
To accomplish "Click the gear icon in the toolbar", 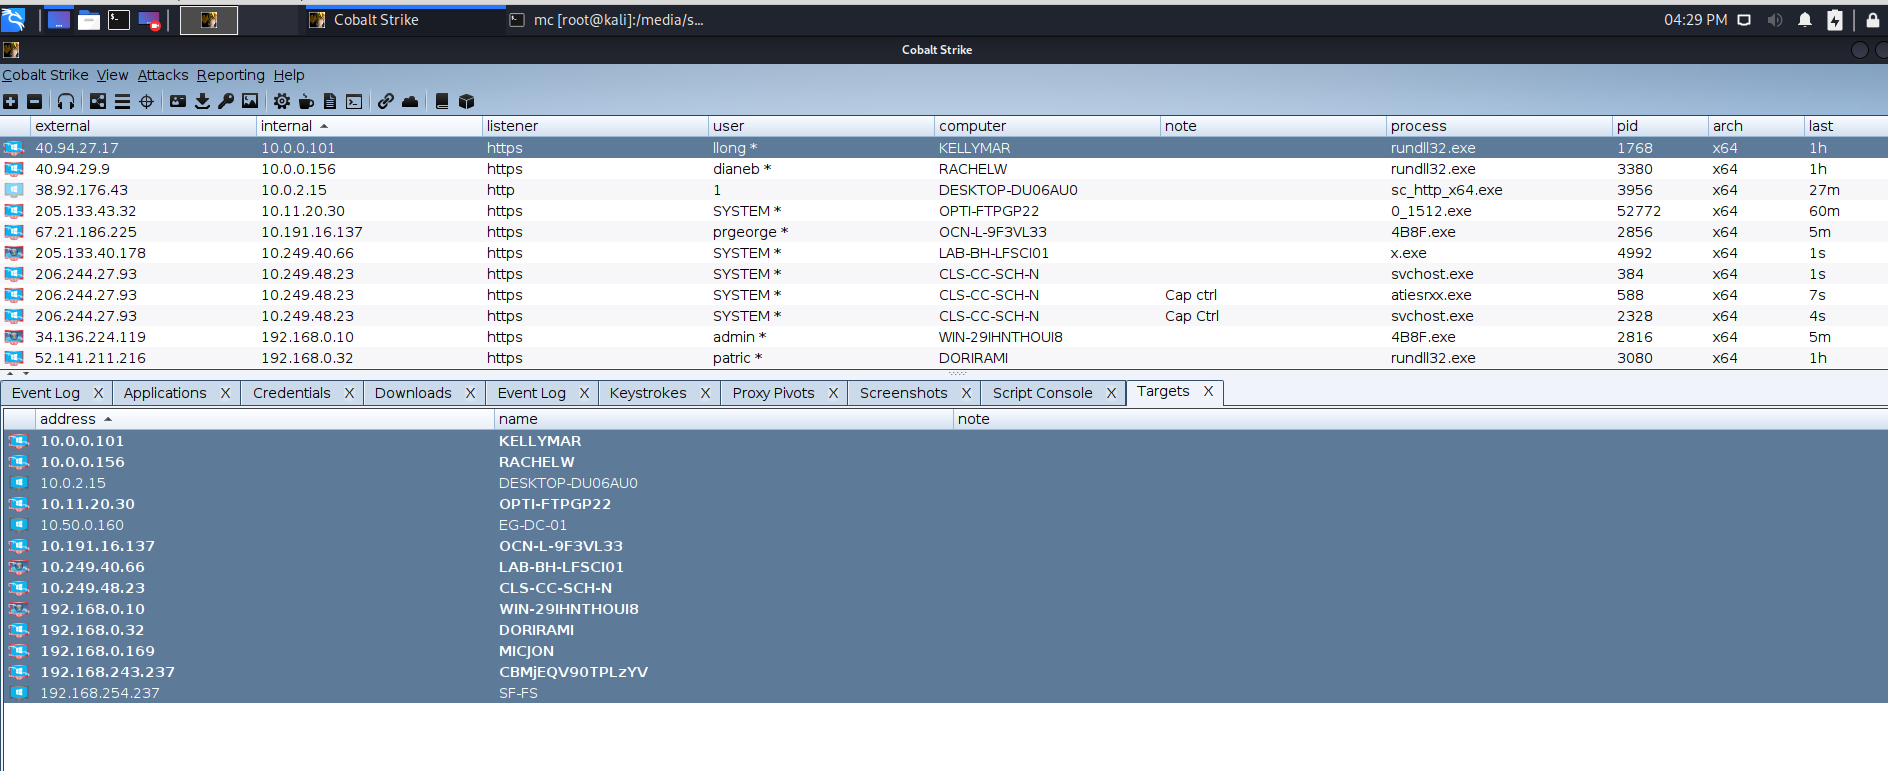I will [282, 101].
